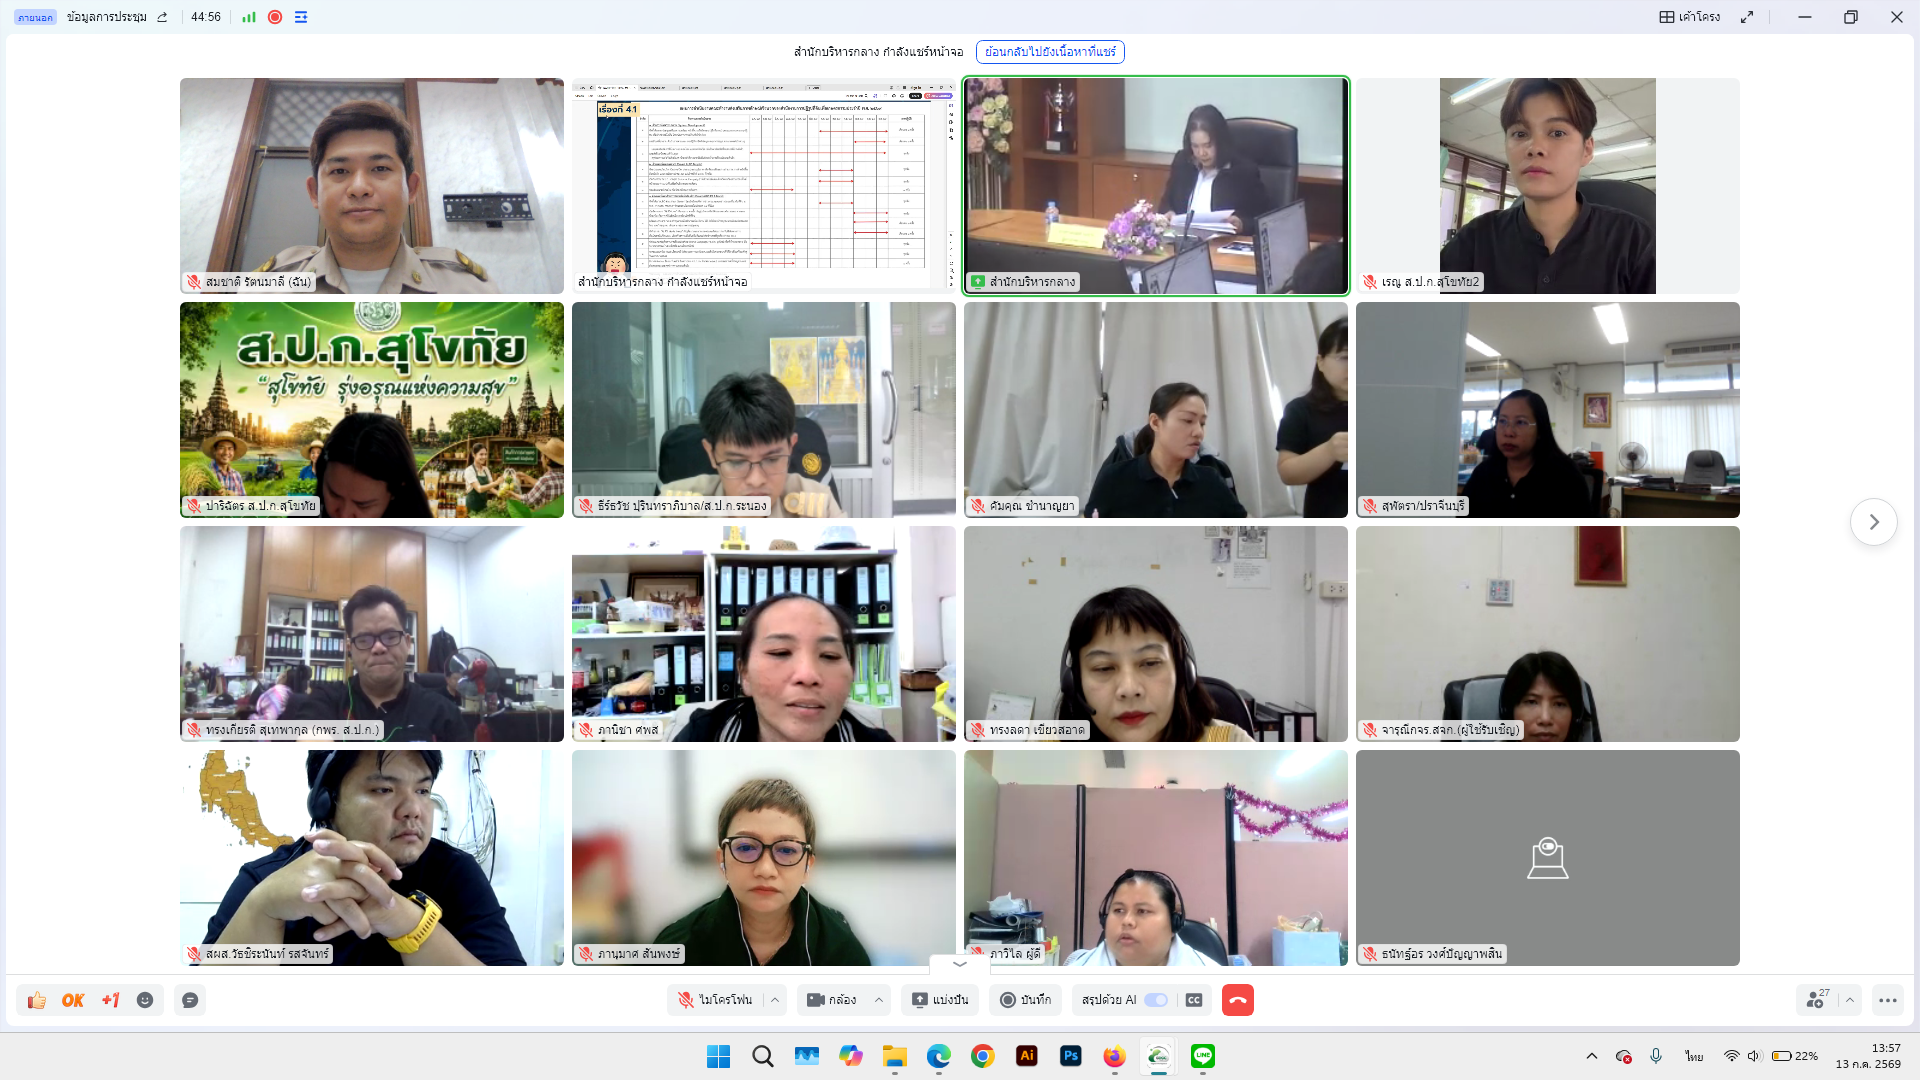
Task: Click muted mic icon on ภานุมาศ tile
Action: tap(586, 954)
